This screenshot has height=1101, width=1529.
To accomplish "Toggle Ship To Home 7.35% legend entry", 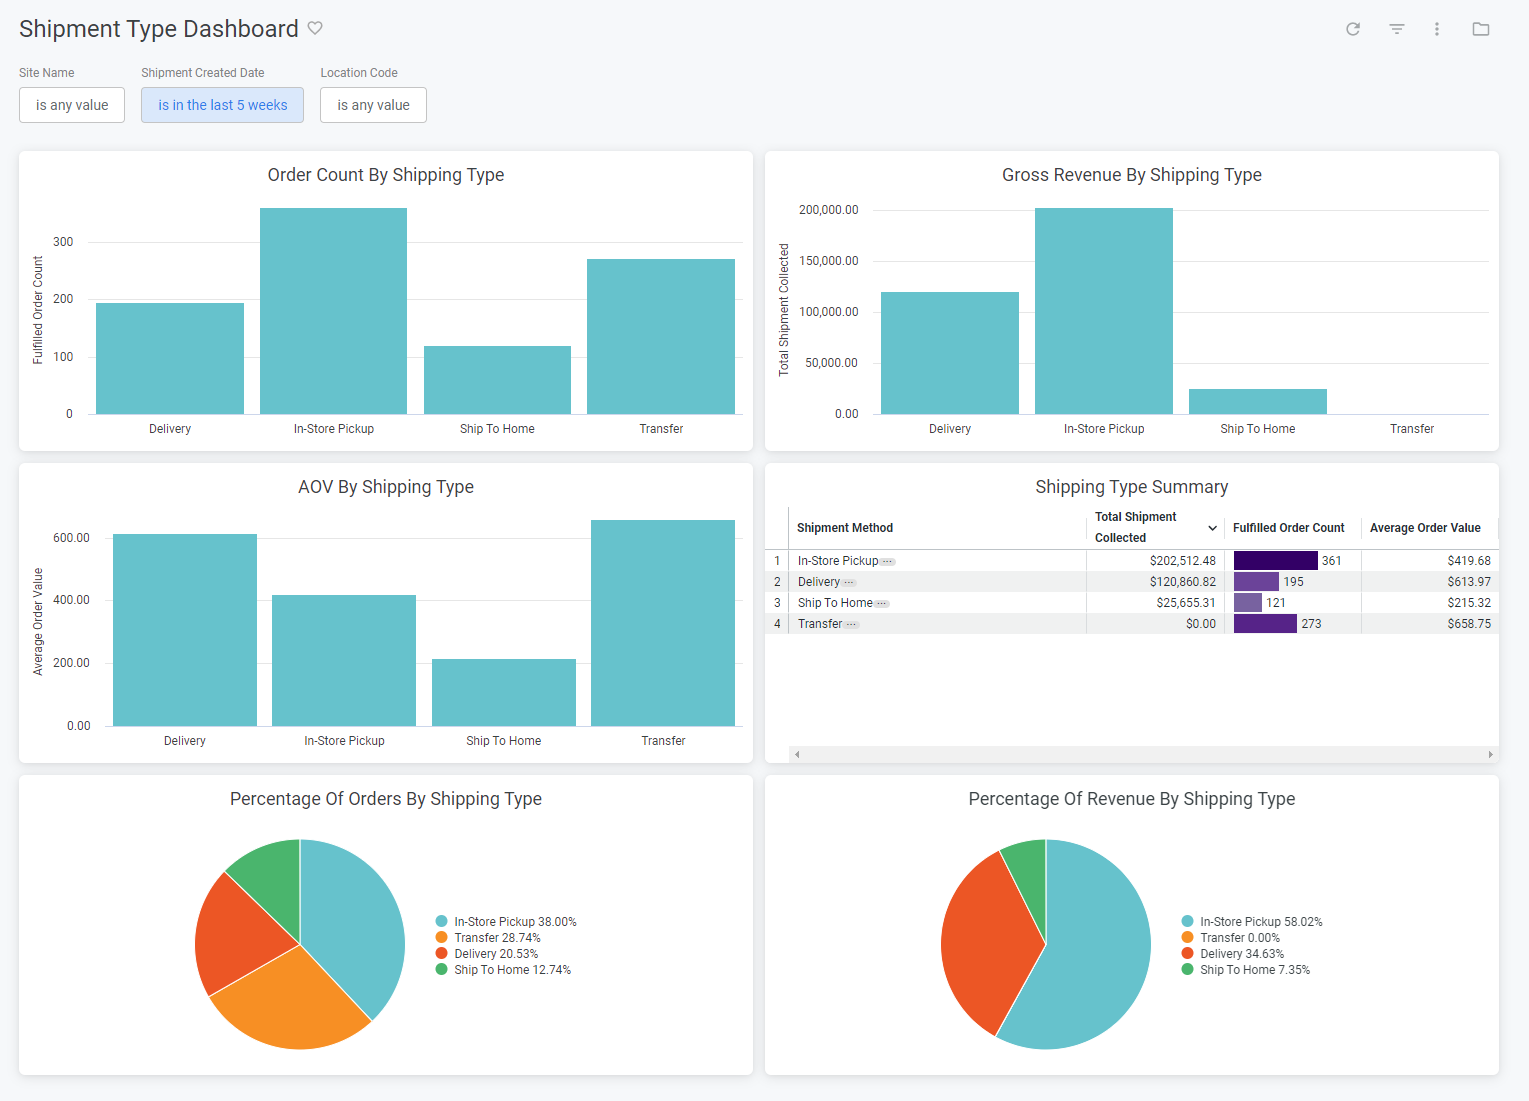I will tap(1246, 970).
